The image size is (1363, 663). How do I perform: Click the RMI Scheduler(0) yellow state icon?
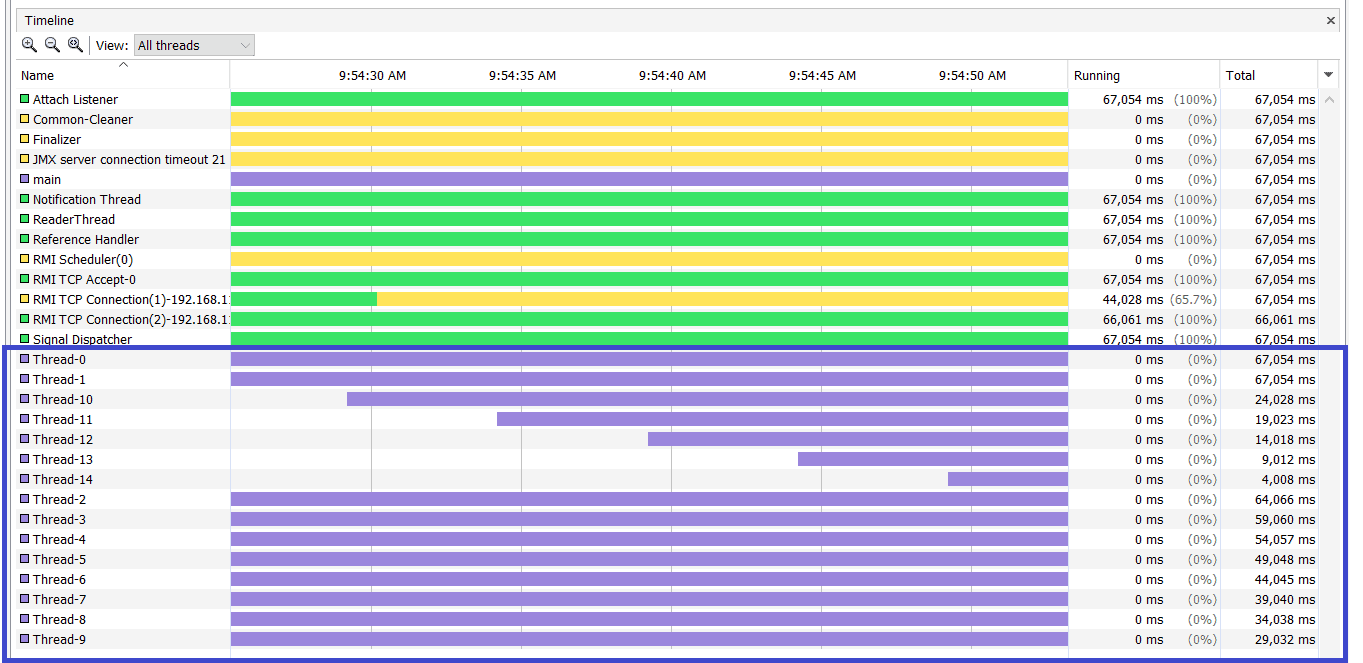pos(25,259)
